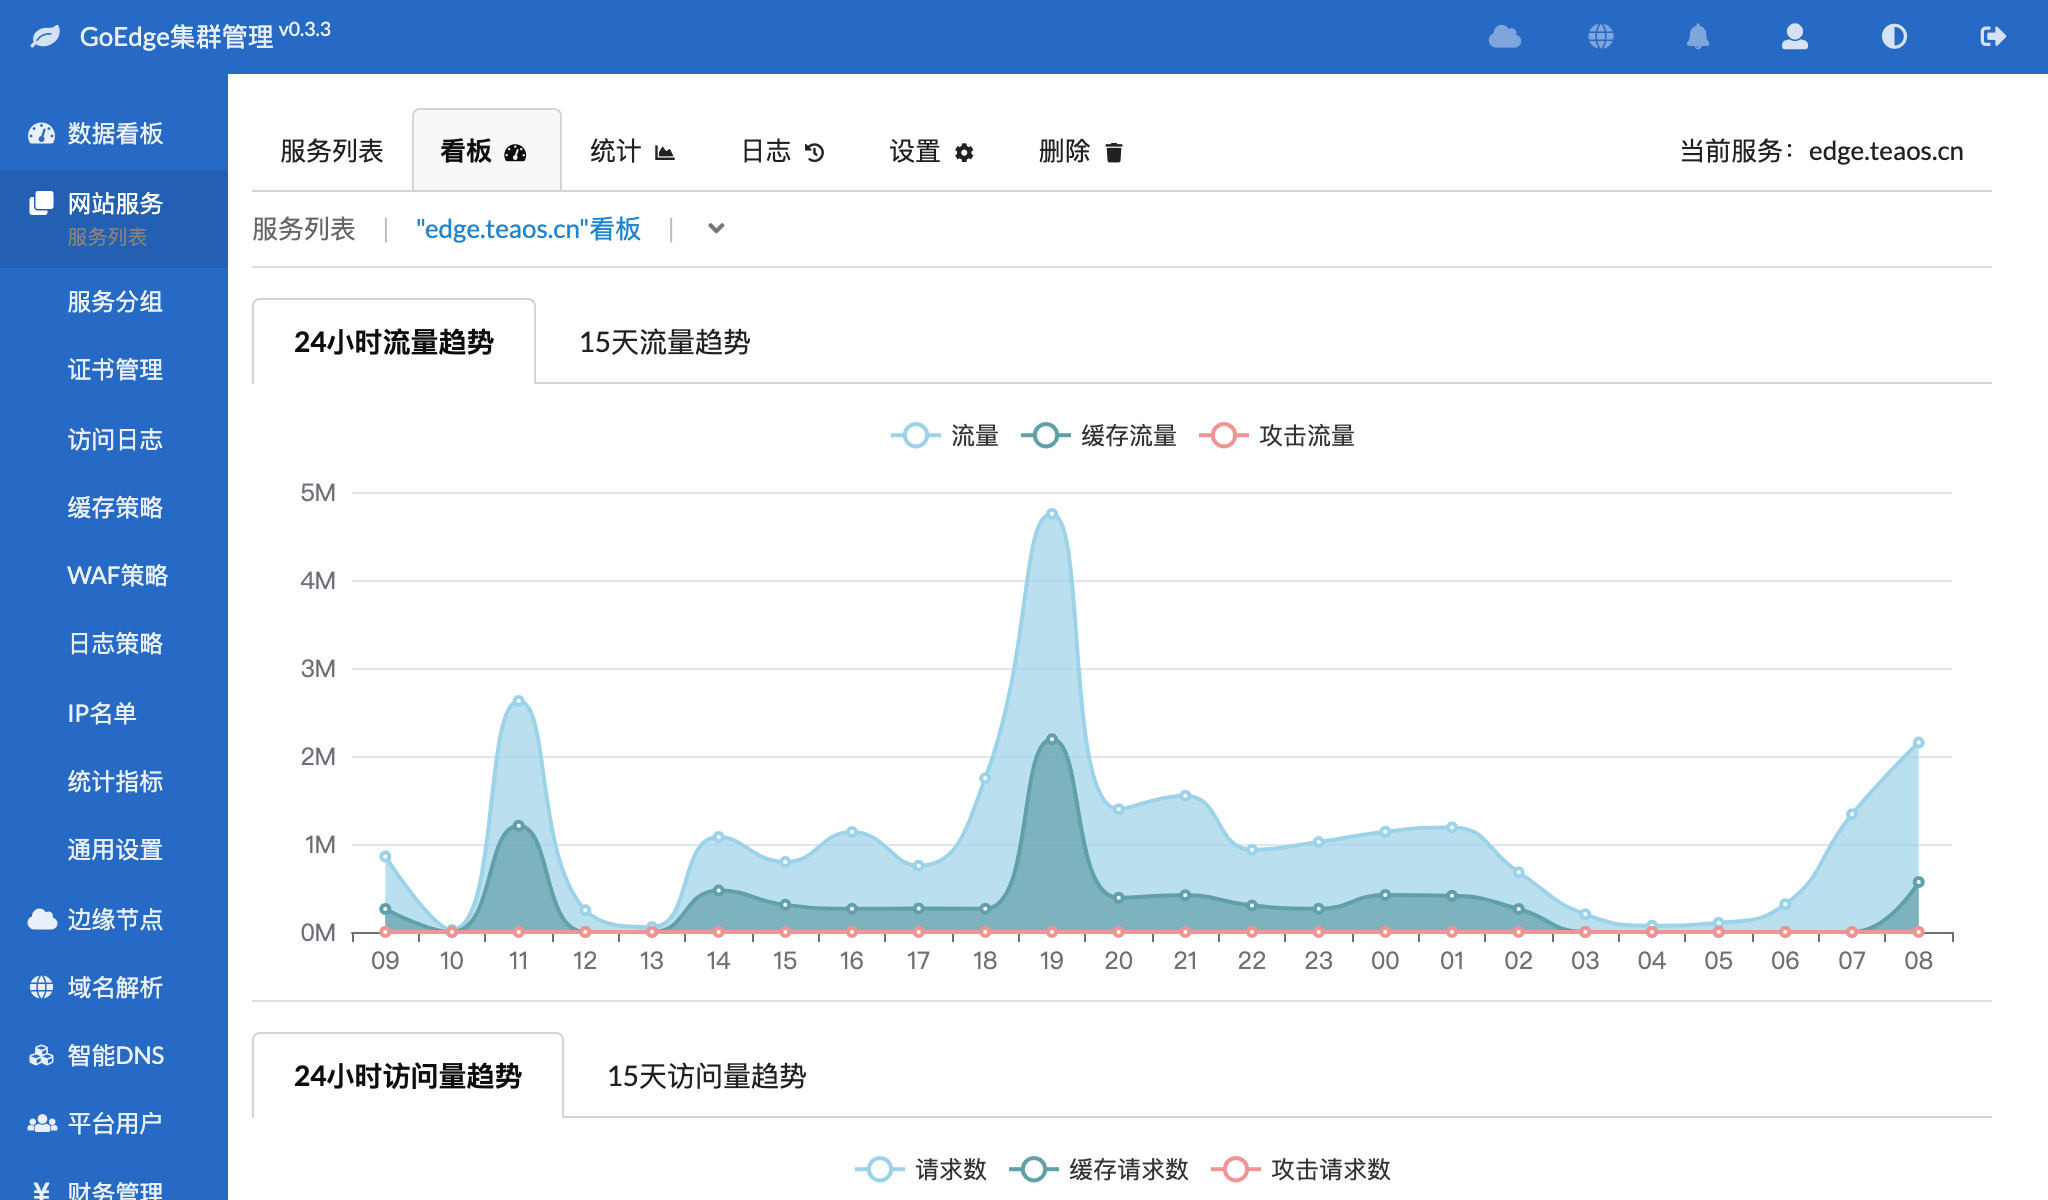Click the "edge.teaos.cn"看板 breadcrumb link
This screenshot has width=2048, height=1200.
528,229
